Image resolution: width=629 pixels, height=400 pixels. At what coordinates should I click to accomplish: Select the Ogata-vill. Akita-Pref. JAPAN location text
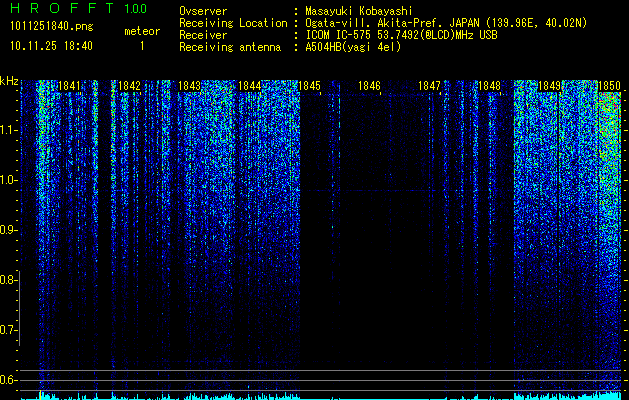pos(446,23)
